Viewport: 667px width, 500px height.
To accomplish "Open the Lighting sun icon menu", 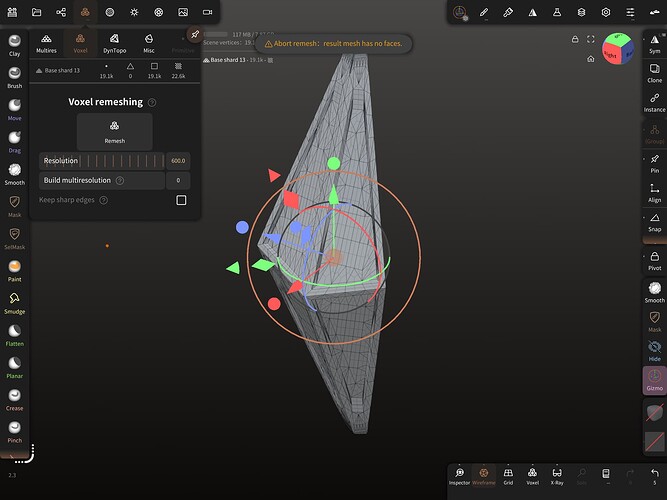I will pos(134,12).
